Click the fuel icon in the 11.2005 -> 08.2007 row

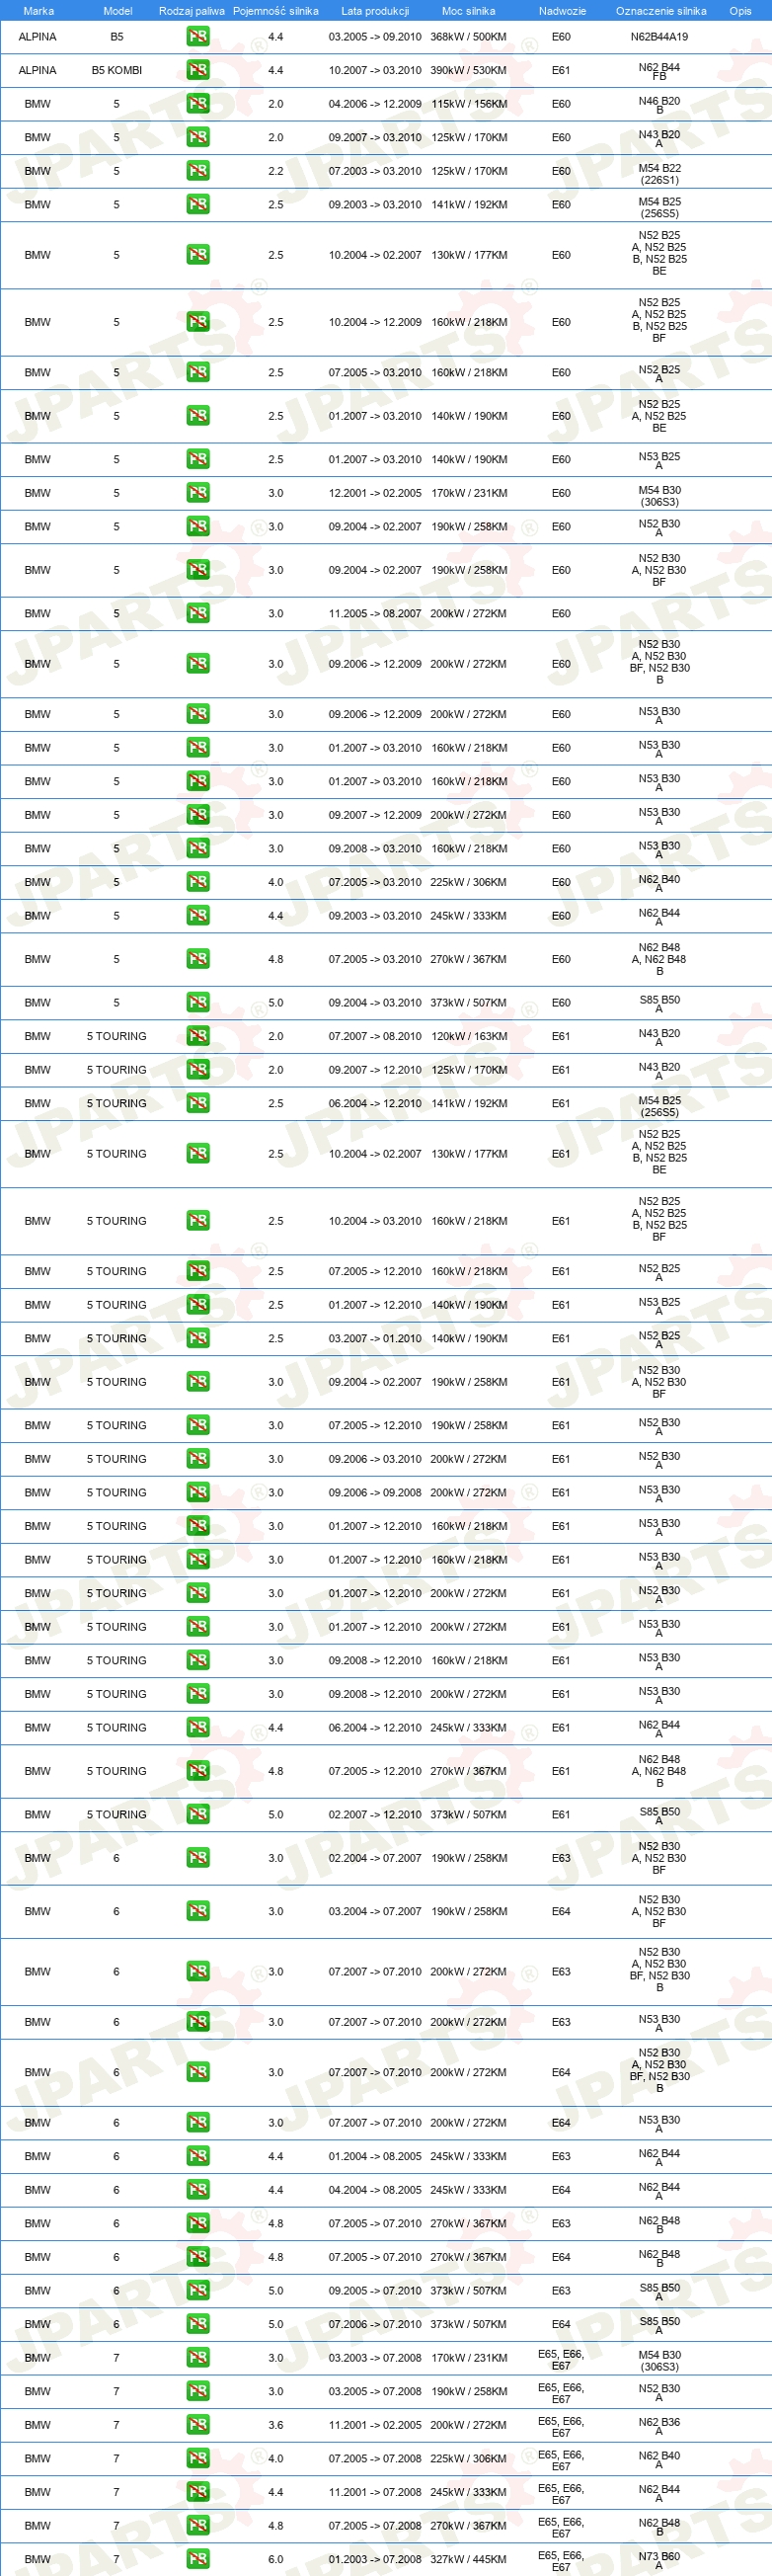tap(198, 613)
